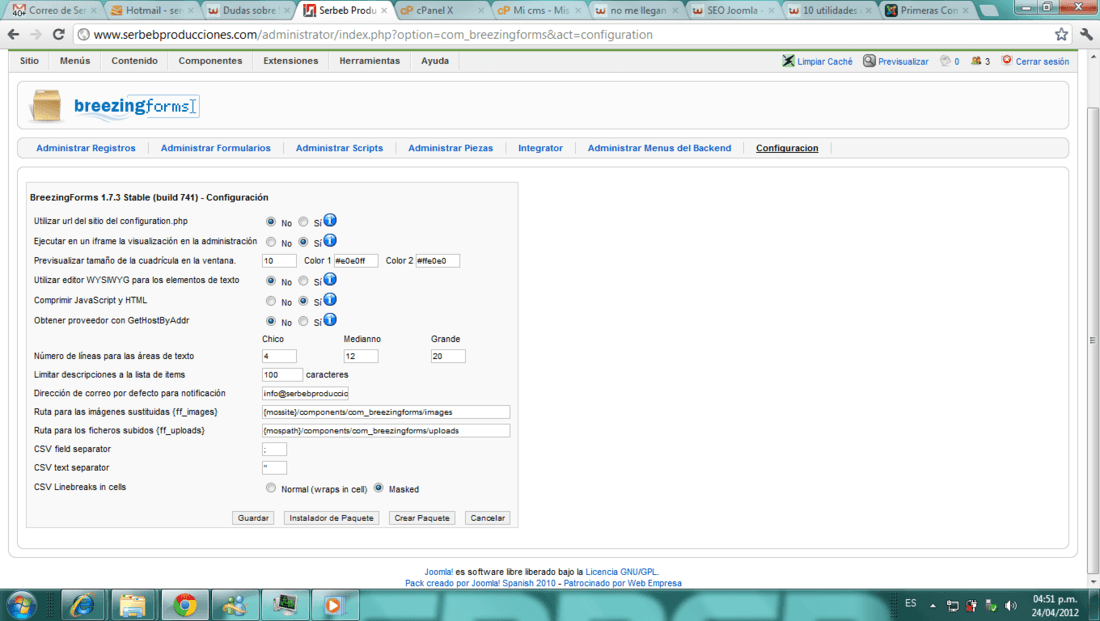This screenshot has width=1100, height=621.
Task: Go to Administrar Scripts tab
Action: (339, 148)
